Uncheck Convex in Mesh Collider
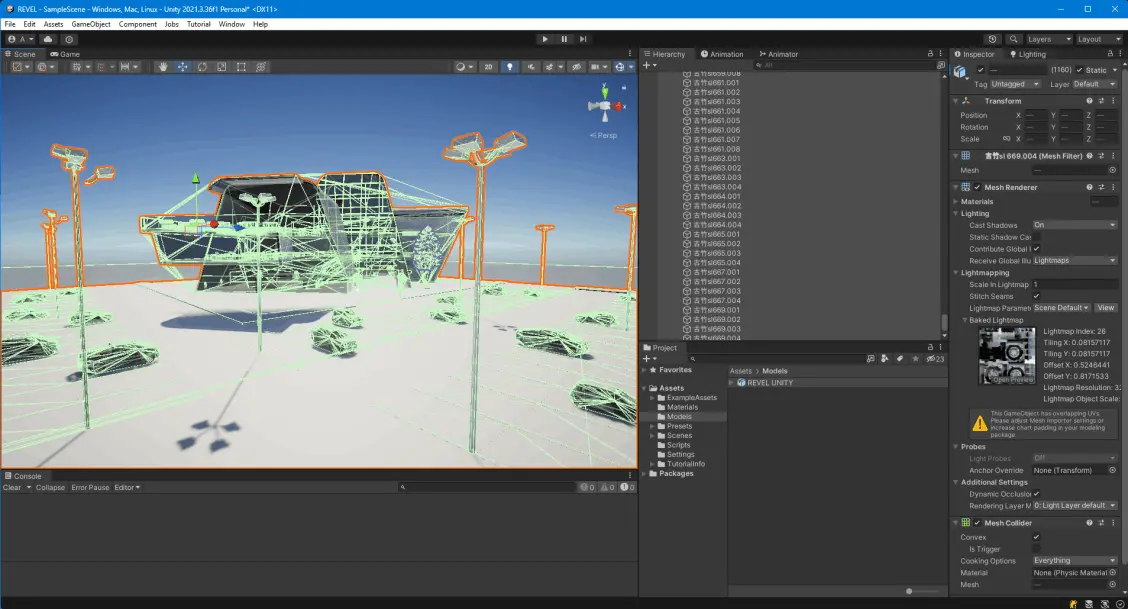1128x609 pixels. (1037, 537)
